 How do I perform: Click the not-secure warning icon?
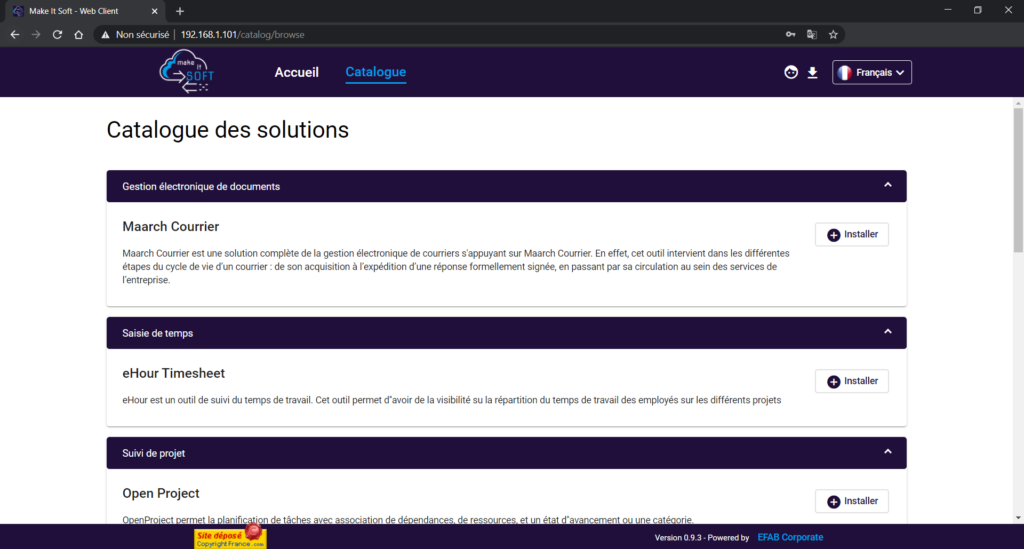105,35
